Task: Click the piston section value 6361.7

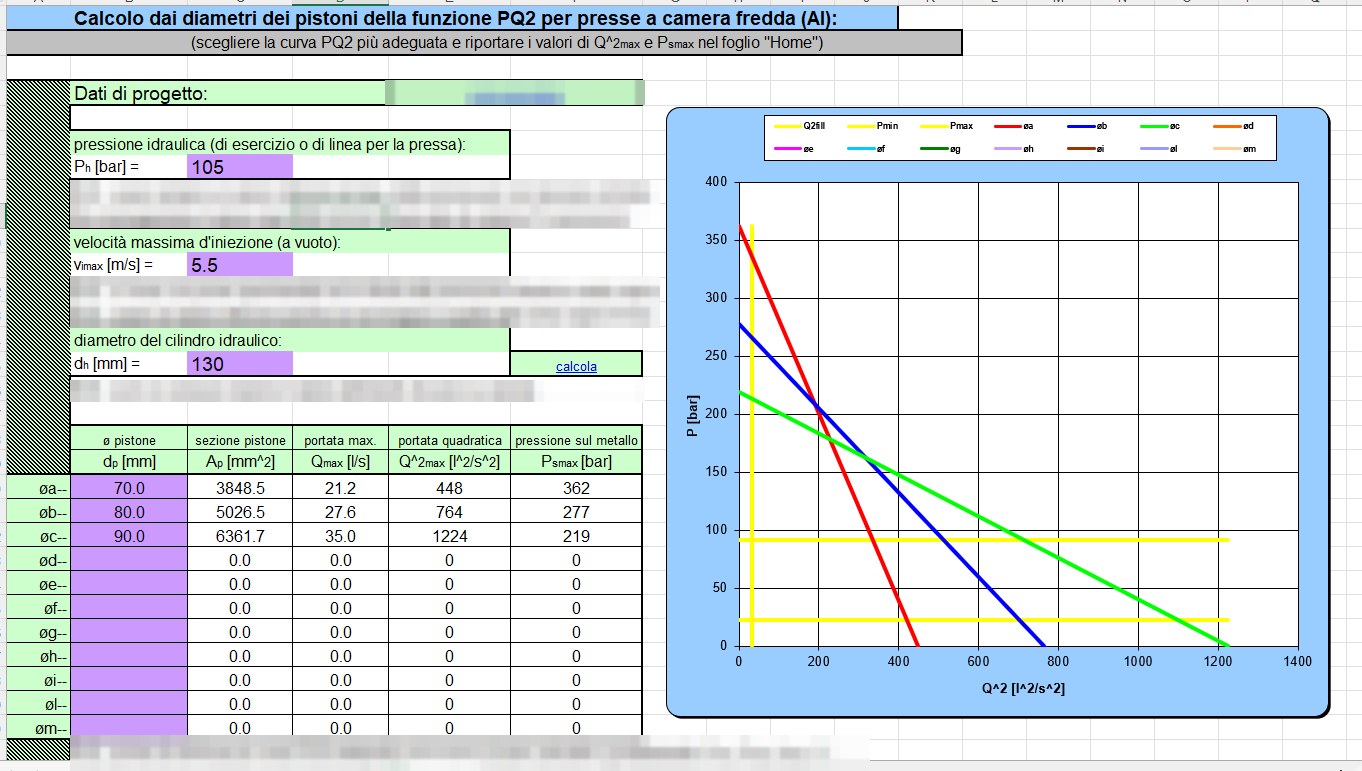Action: [240, 536]
